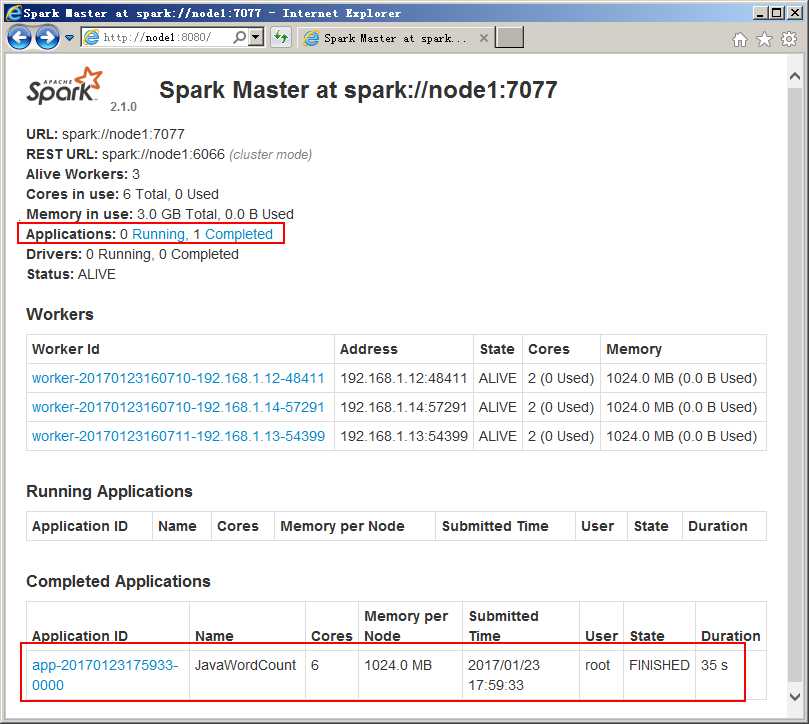Open worker link for 192.168.1.13-54399
Screen dimensions: 809x724
click(x=178, y=436)
